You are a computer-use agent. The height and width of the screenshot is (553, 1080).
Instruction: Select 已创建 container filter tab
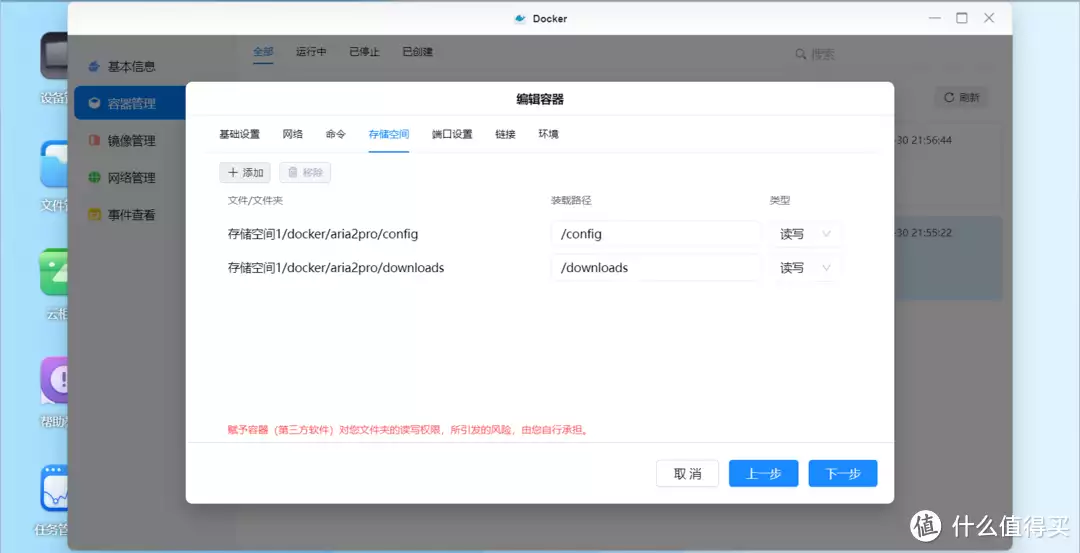coord(417,52)
